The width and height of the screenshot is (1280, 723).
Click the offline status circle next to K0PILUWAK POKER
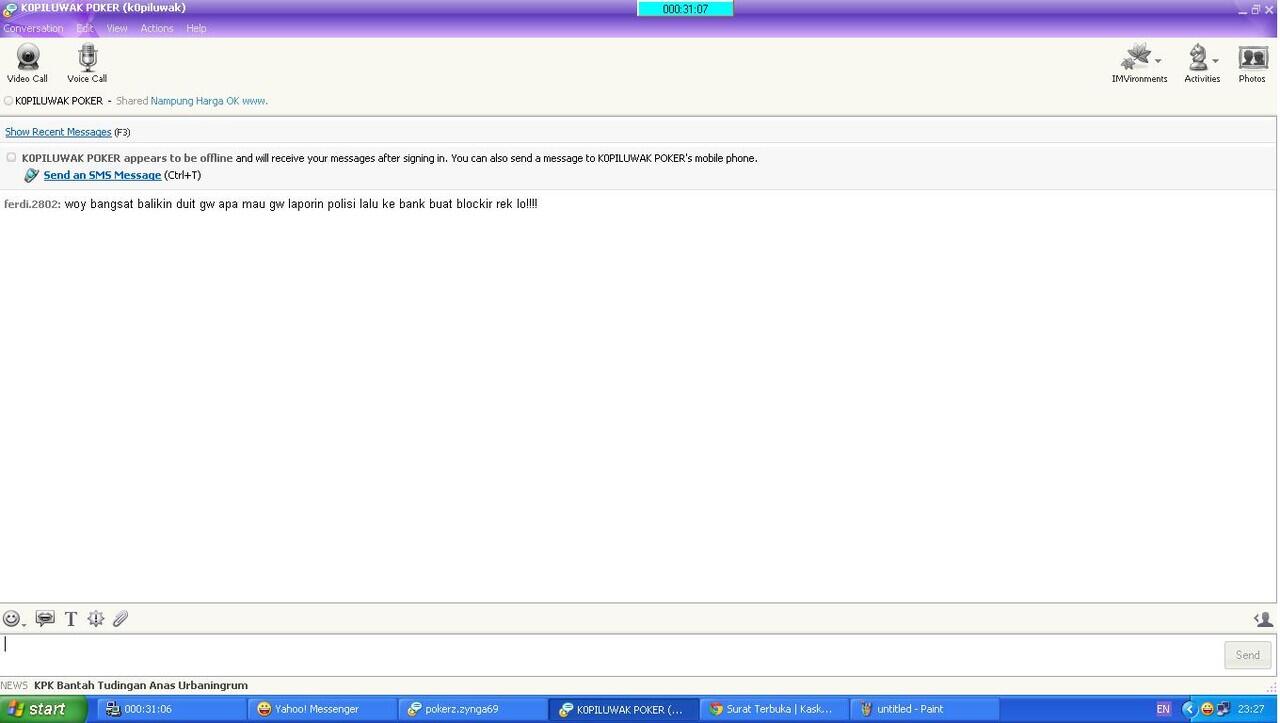(x=9, y=101)
